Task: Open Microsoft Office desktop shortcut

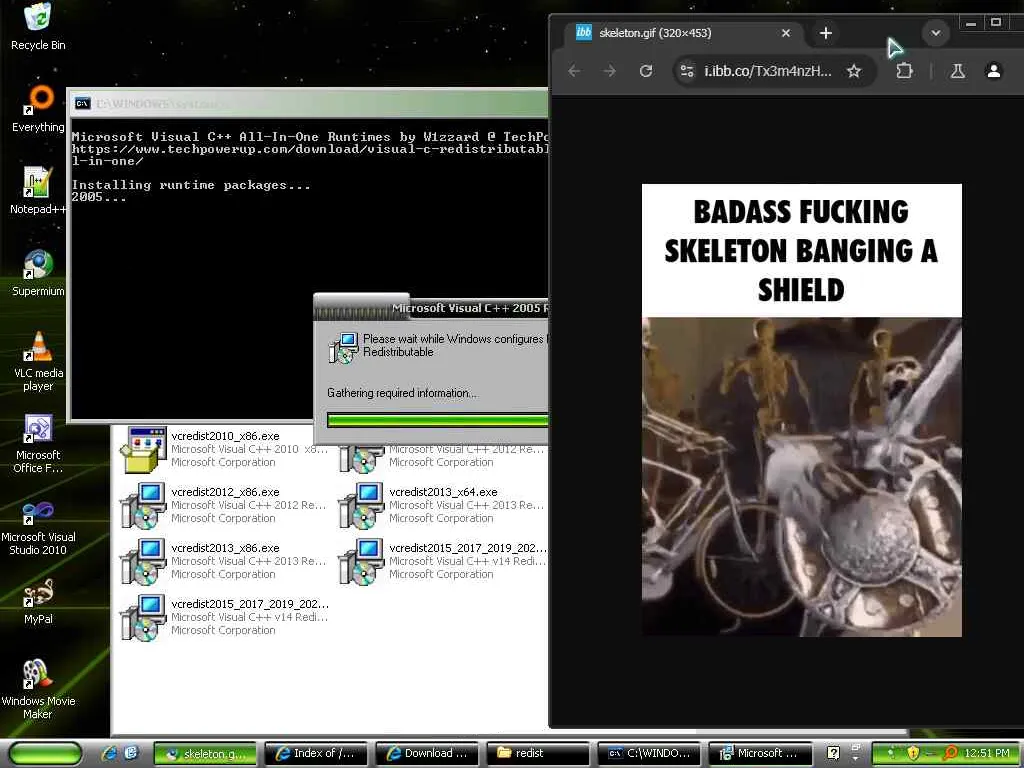Action: (38, 443)
